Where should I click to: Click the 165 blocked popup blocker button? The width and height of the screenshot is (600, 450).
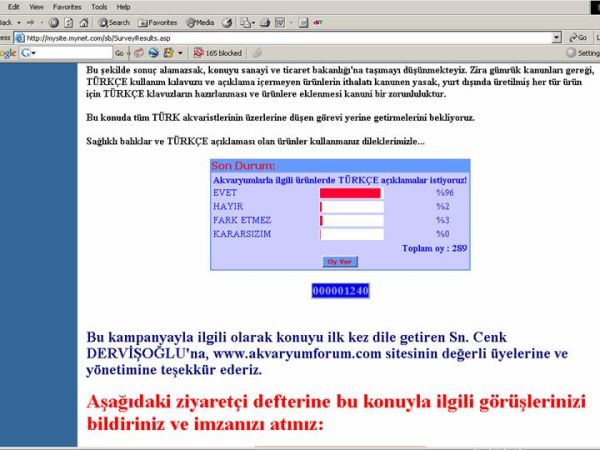coord(217,53)
